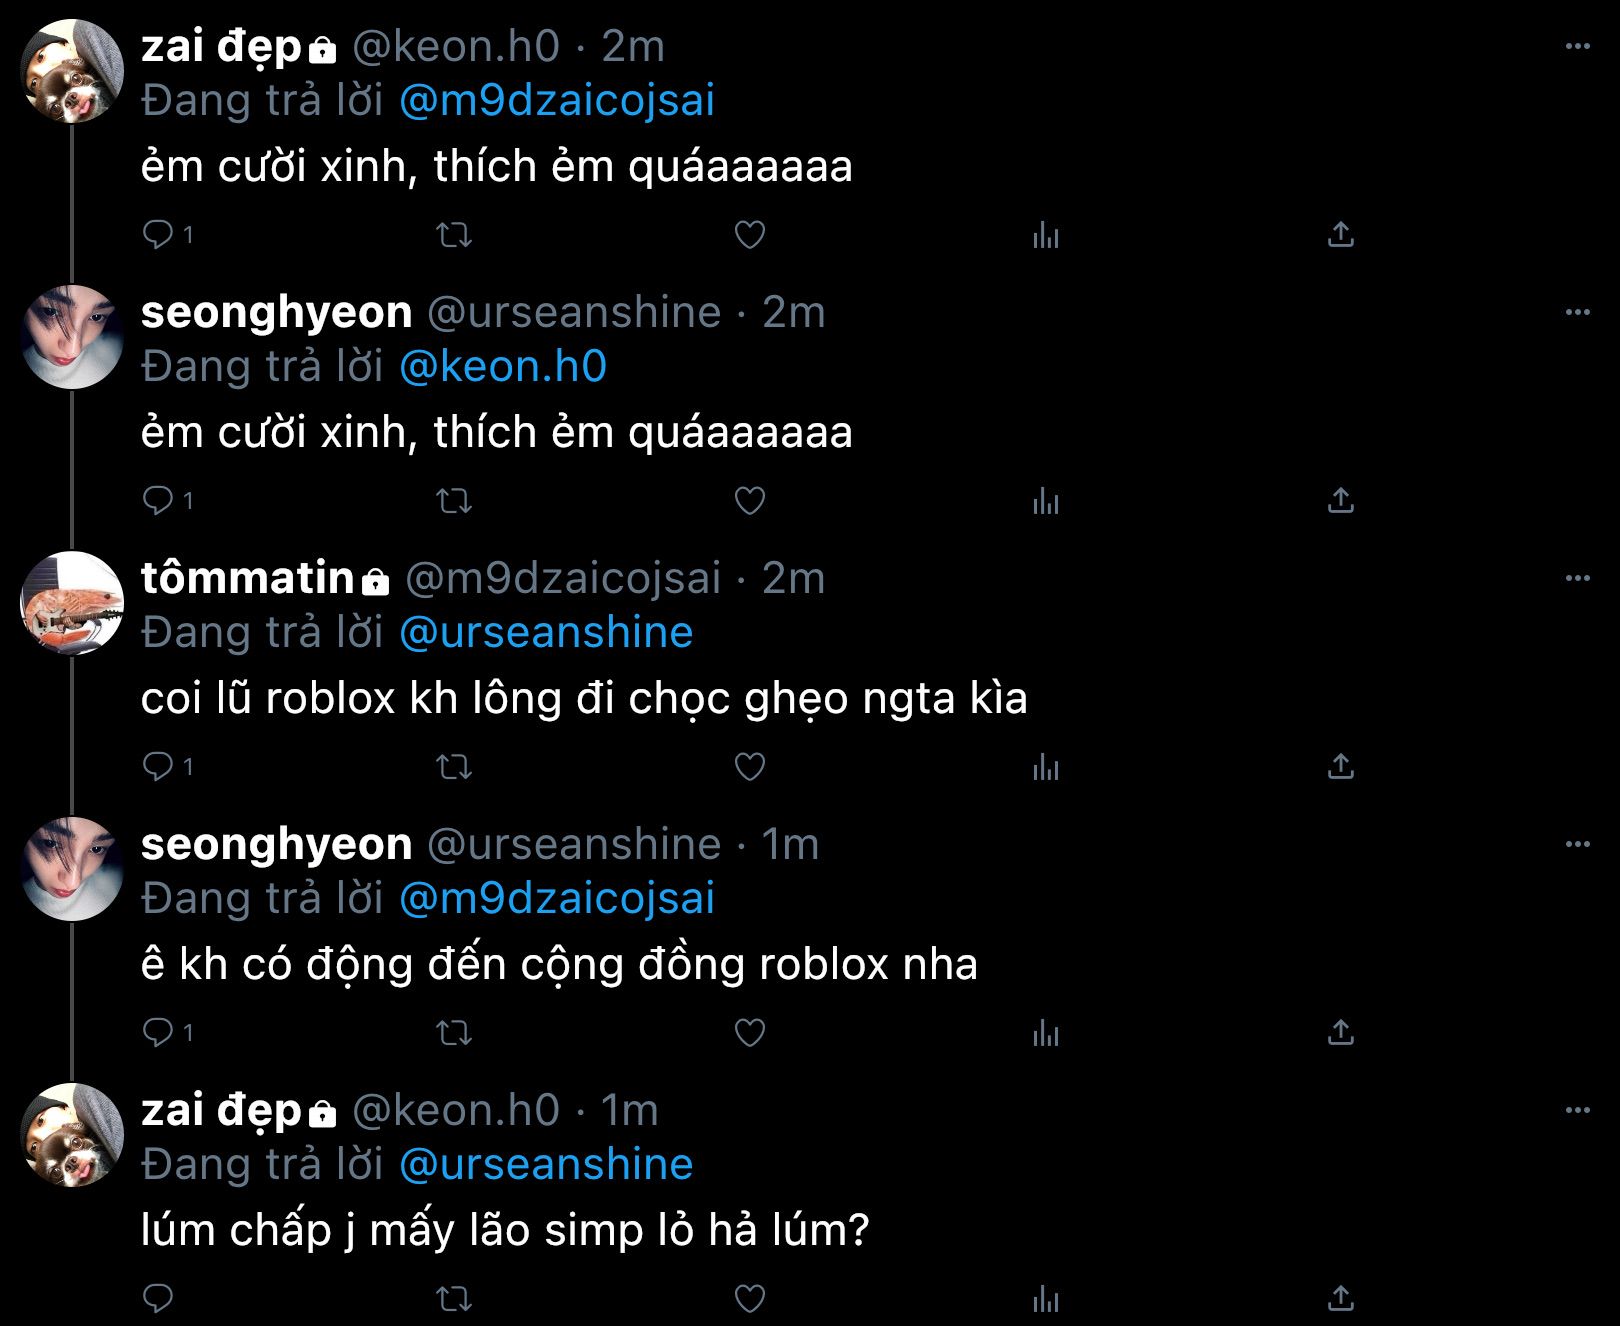Like seonghyeon's tweet about cộng đồng roblox

click(x=750, y=1032)
